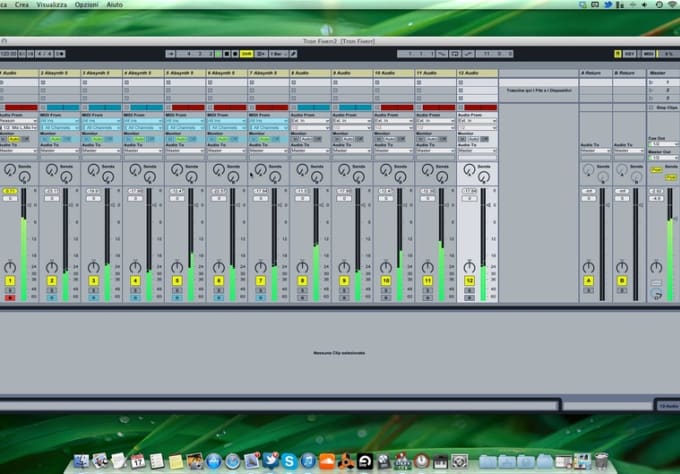The height and width of the screenshot is (474, 680).
Task: Click the Stop button in transport bar
Action: (227, 54)
